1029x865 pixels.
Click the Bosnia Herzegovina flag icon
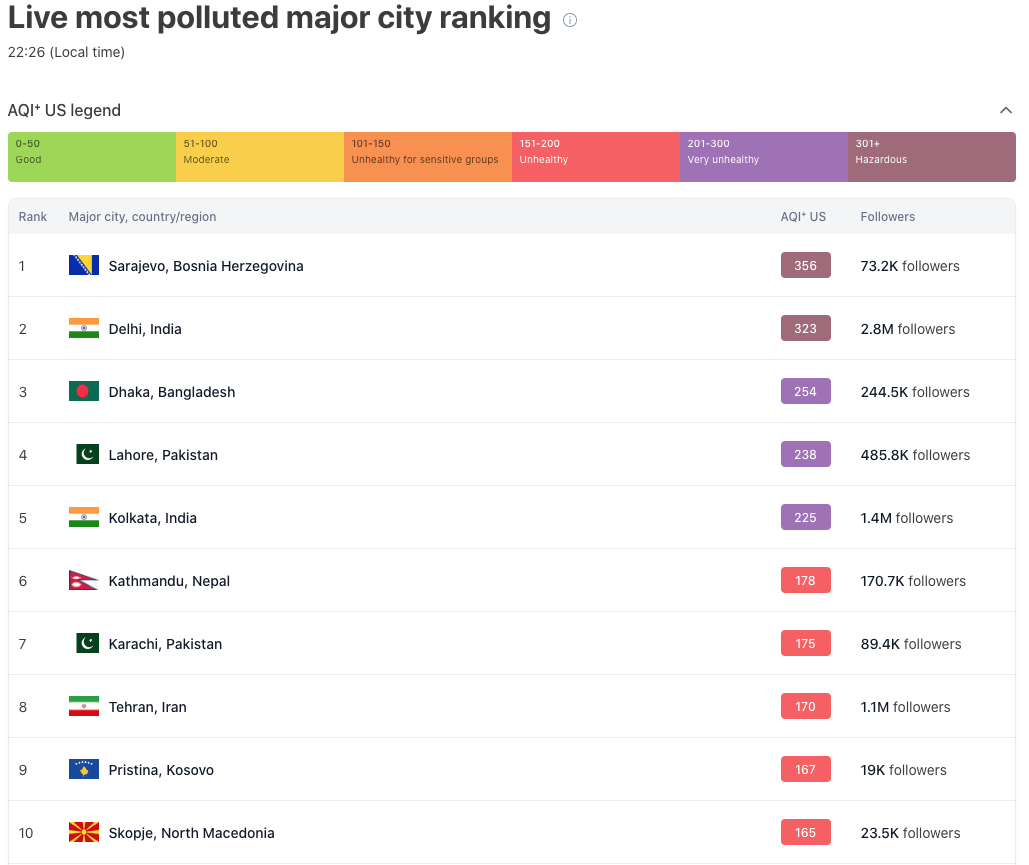tap(84, 265)
